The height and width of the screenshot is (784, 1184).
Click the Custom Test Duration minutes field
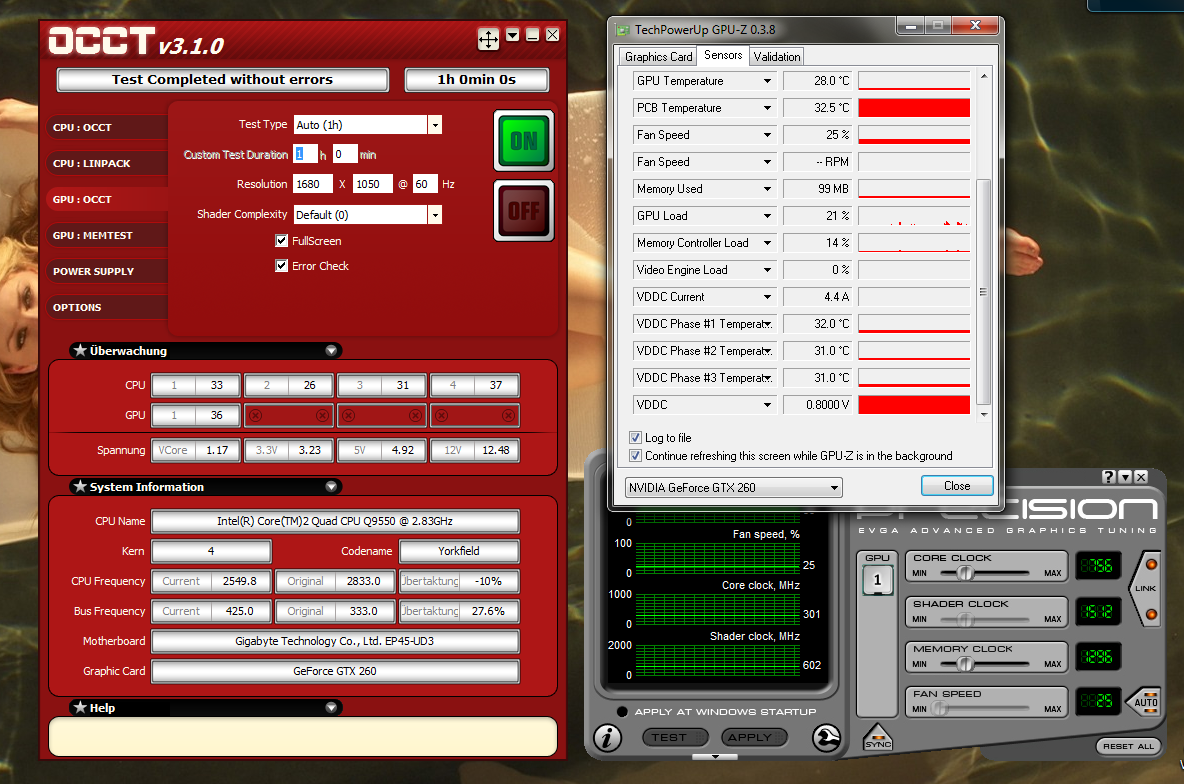[344, 154]
